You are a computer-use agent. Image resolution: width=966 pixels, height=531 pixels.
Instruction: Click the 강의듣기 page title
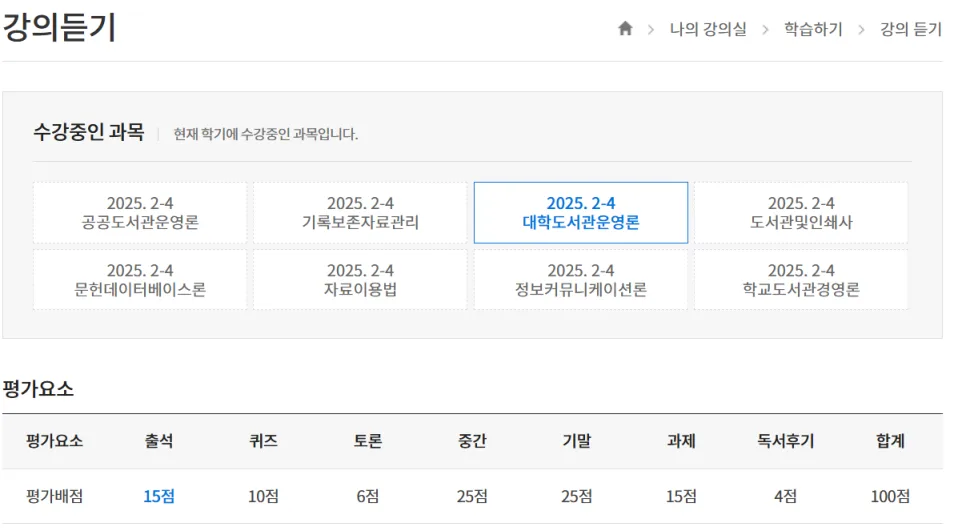click(x=59, y=27)
